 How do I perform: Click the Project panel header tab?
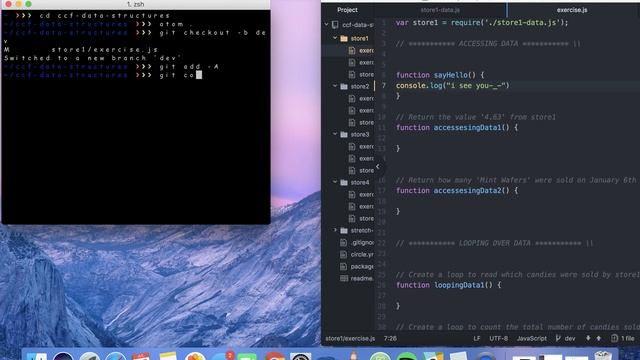coord(347,10)
